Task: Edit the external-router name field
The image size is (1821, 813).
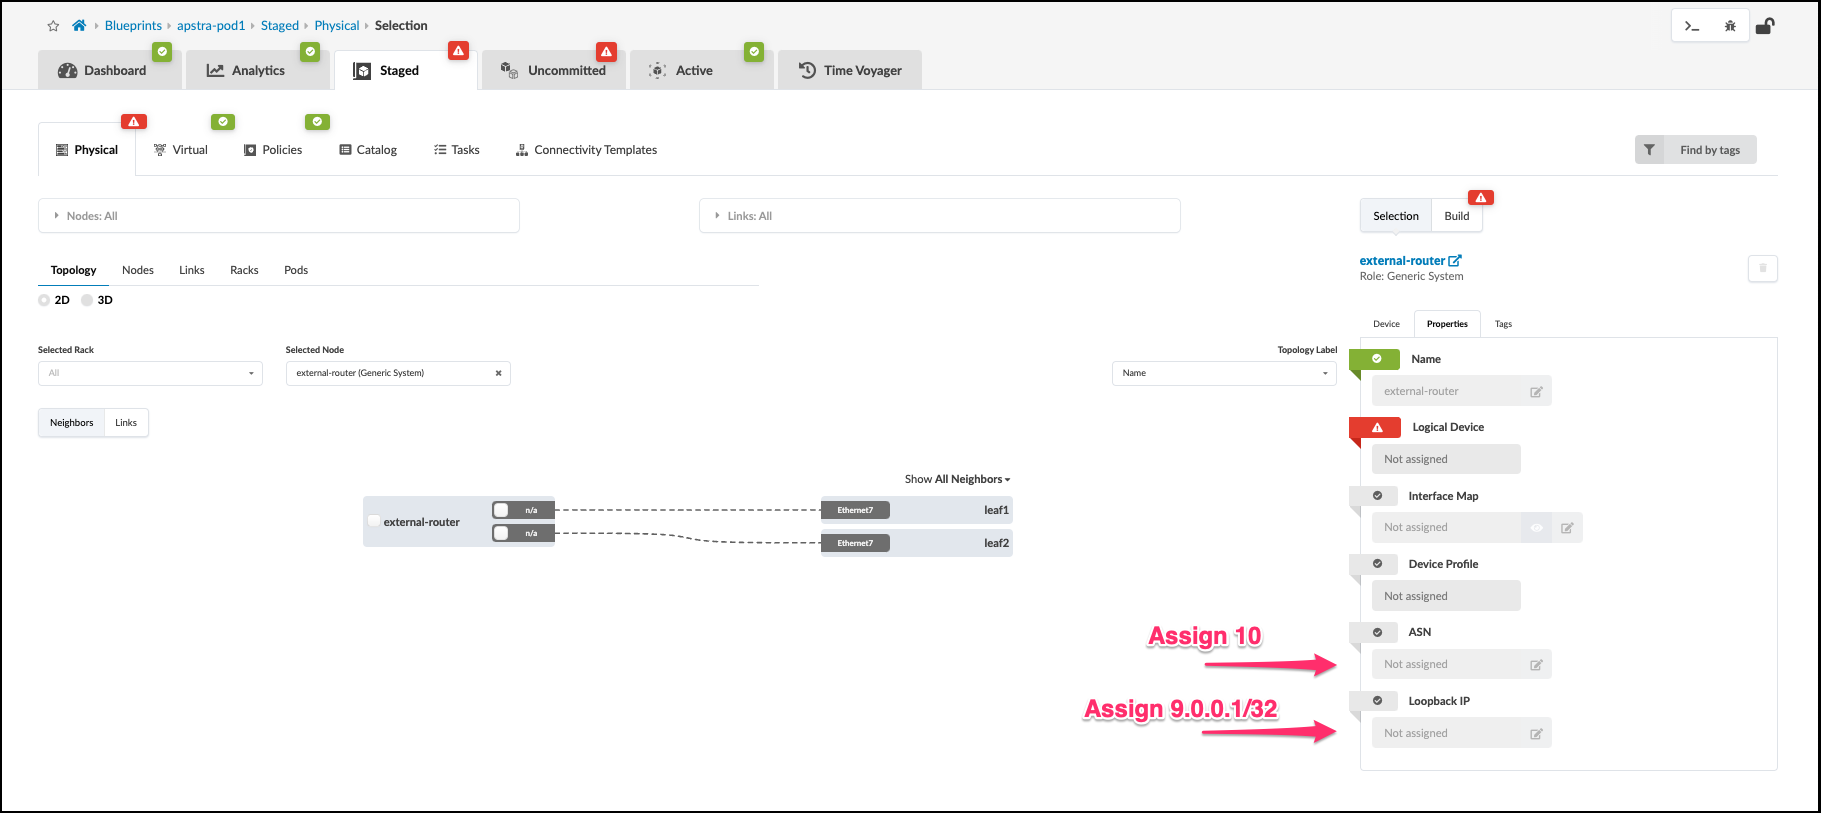Action: pyautogui.click(x=1536, y=392)
